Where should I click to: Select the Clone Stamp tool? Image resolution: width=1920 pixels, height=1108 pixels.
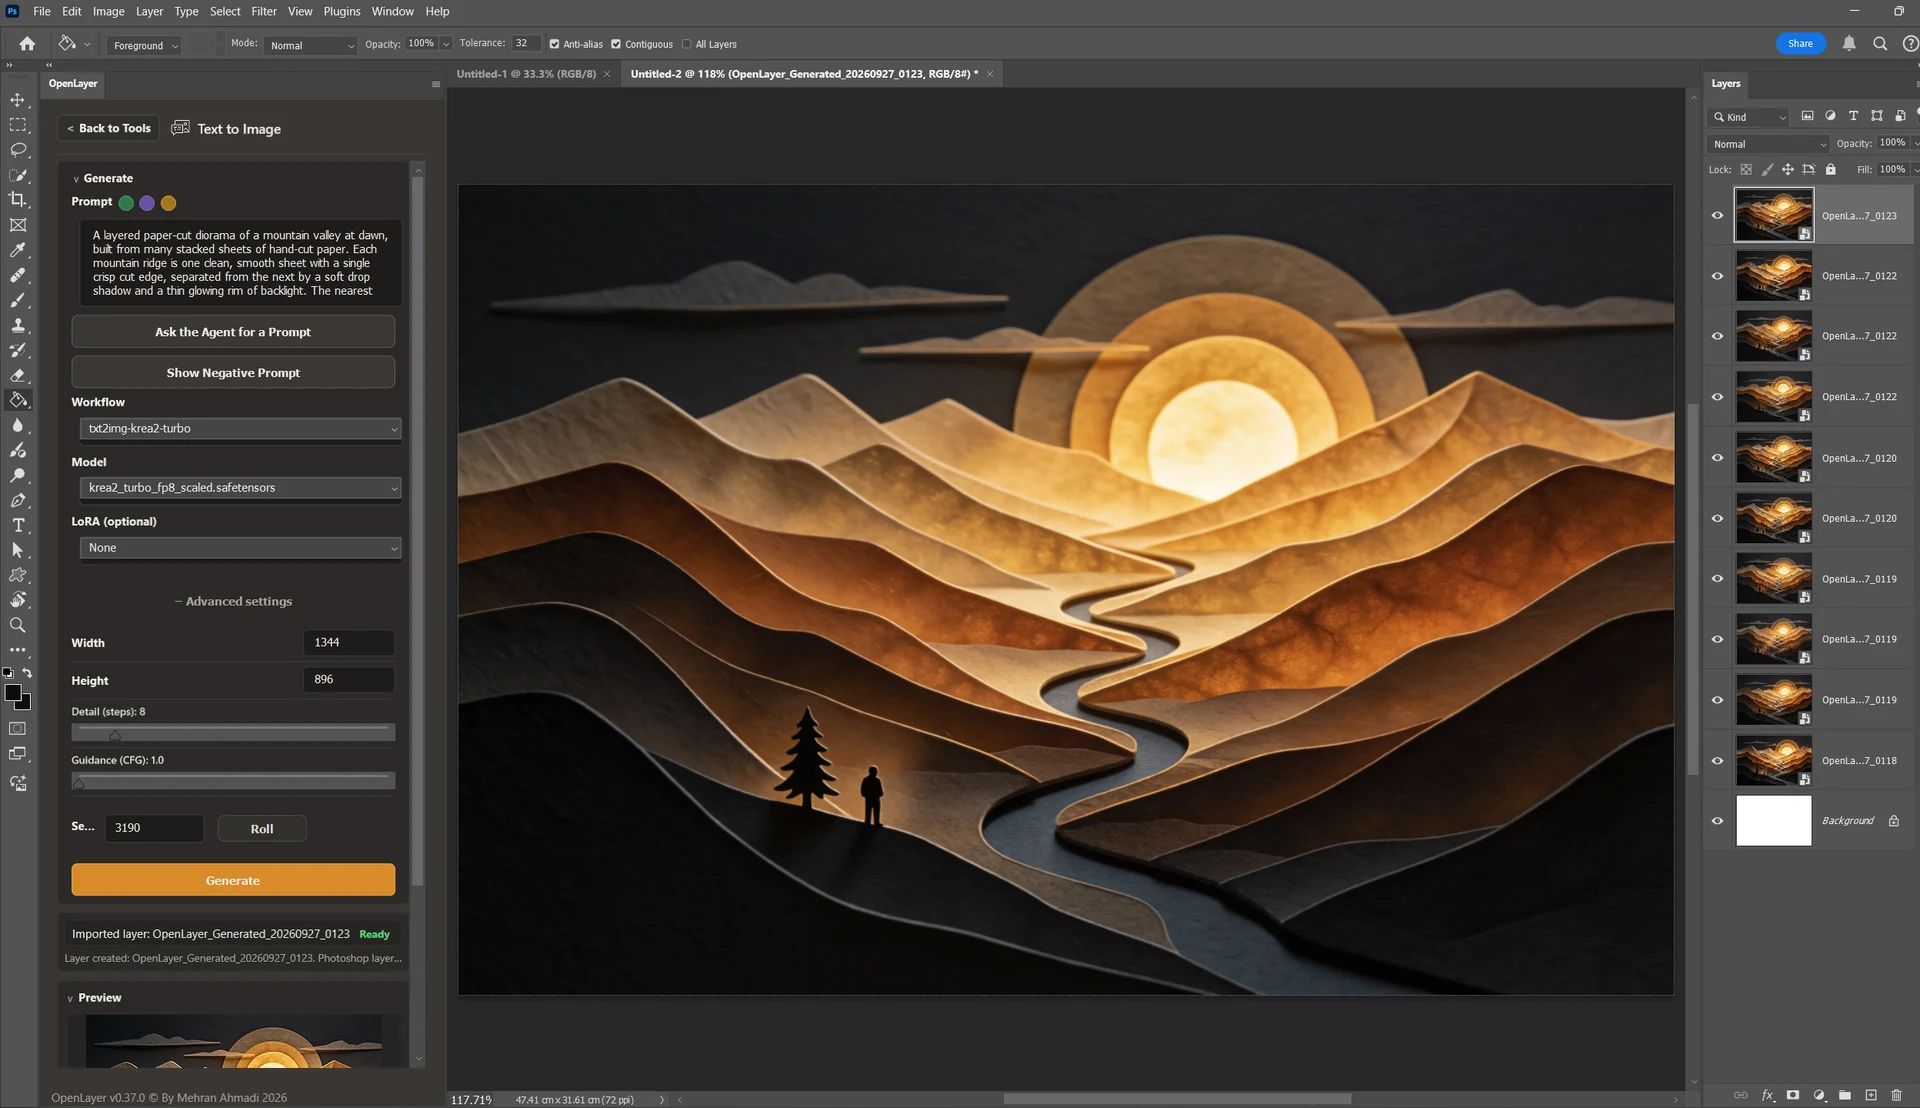click(18, 325)
